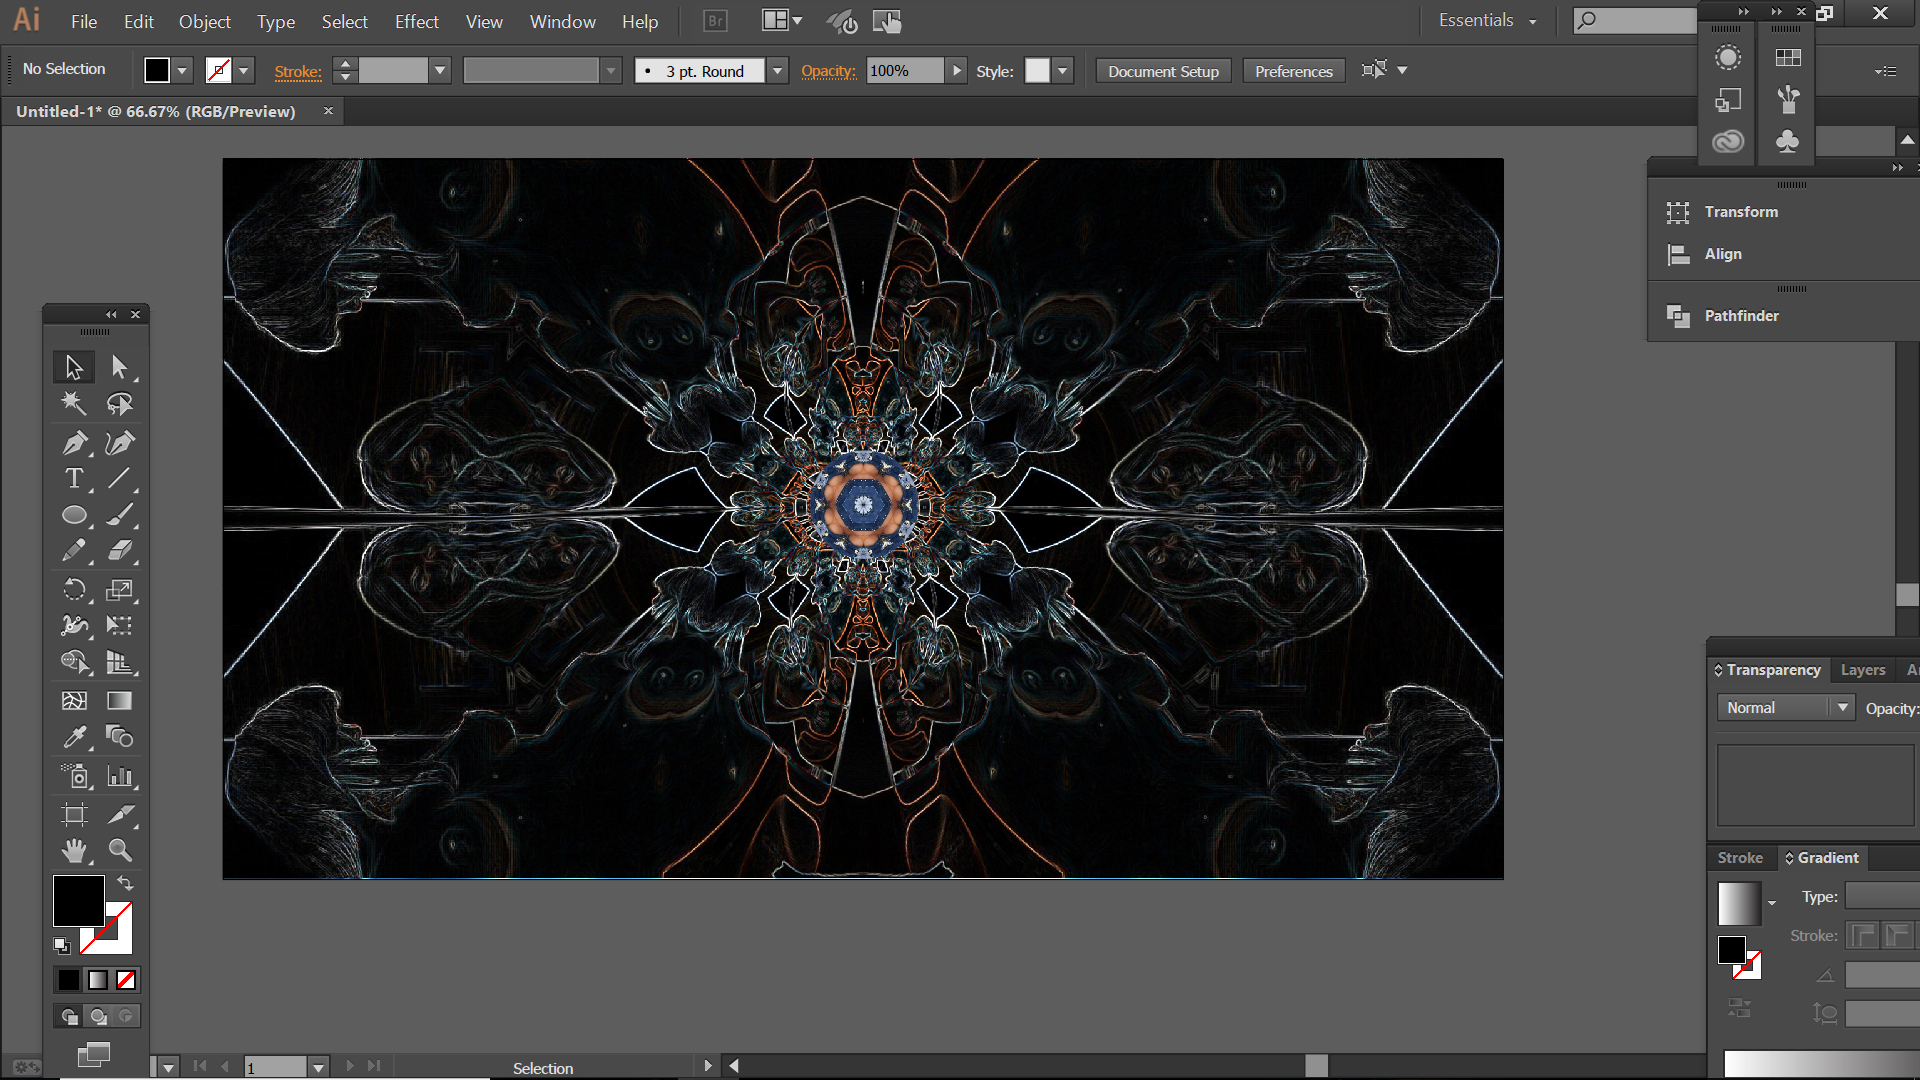
Task: Select the Zoom magnifier tool
Action: click(x=120, y=851)
